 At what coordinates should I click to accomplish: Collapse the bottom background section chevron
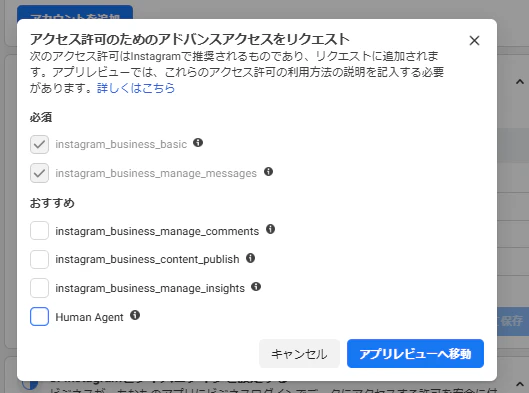[520, 384]
